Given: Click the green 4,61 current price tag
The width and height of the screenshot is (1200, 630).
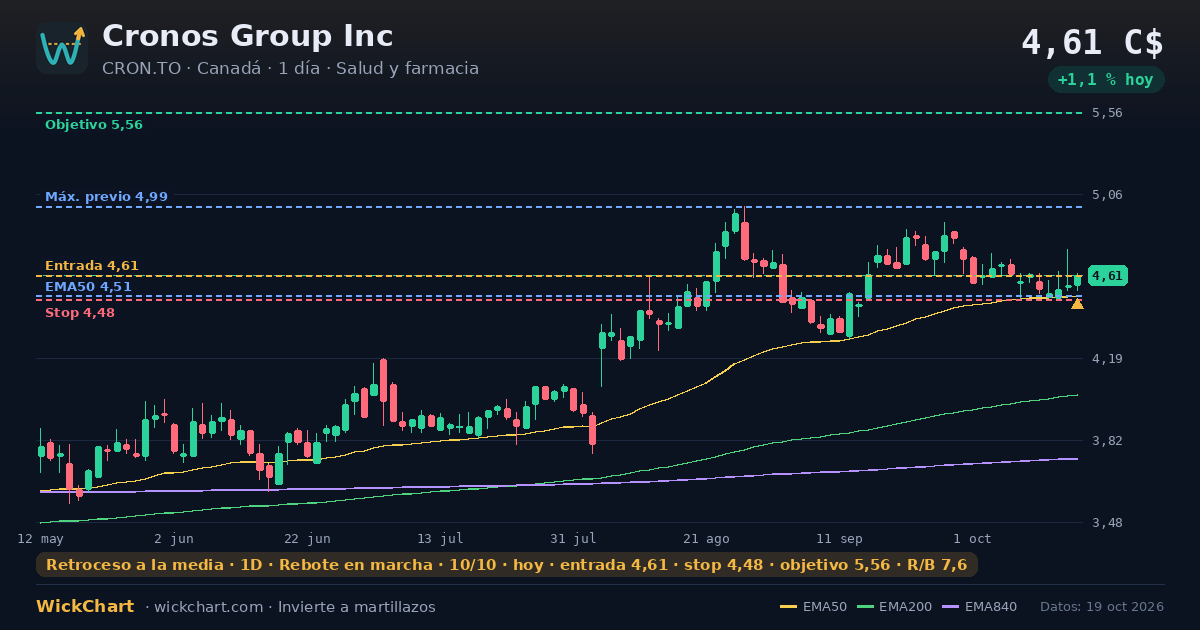Looking at the screenshot, I should (x=1108, y=276).
